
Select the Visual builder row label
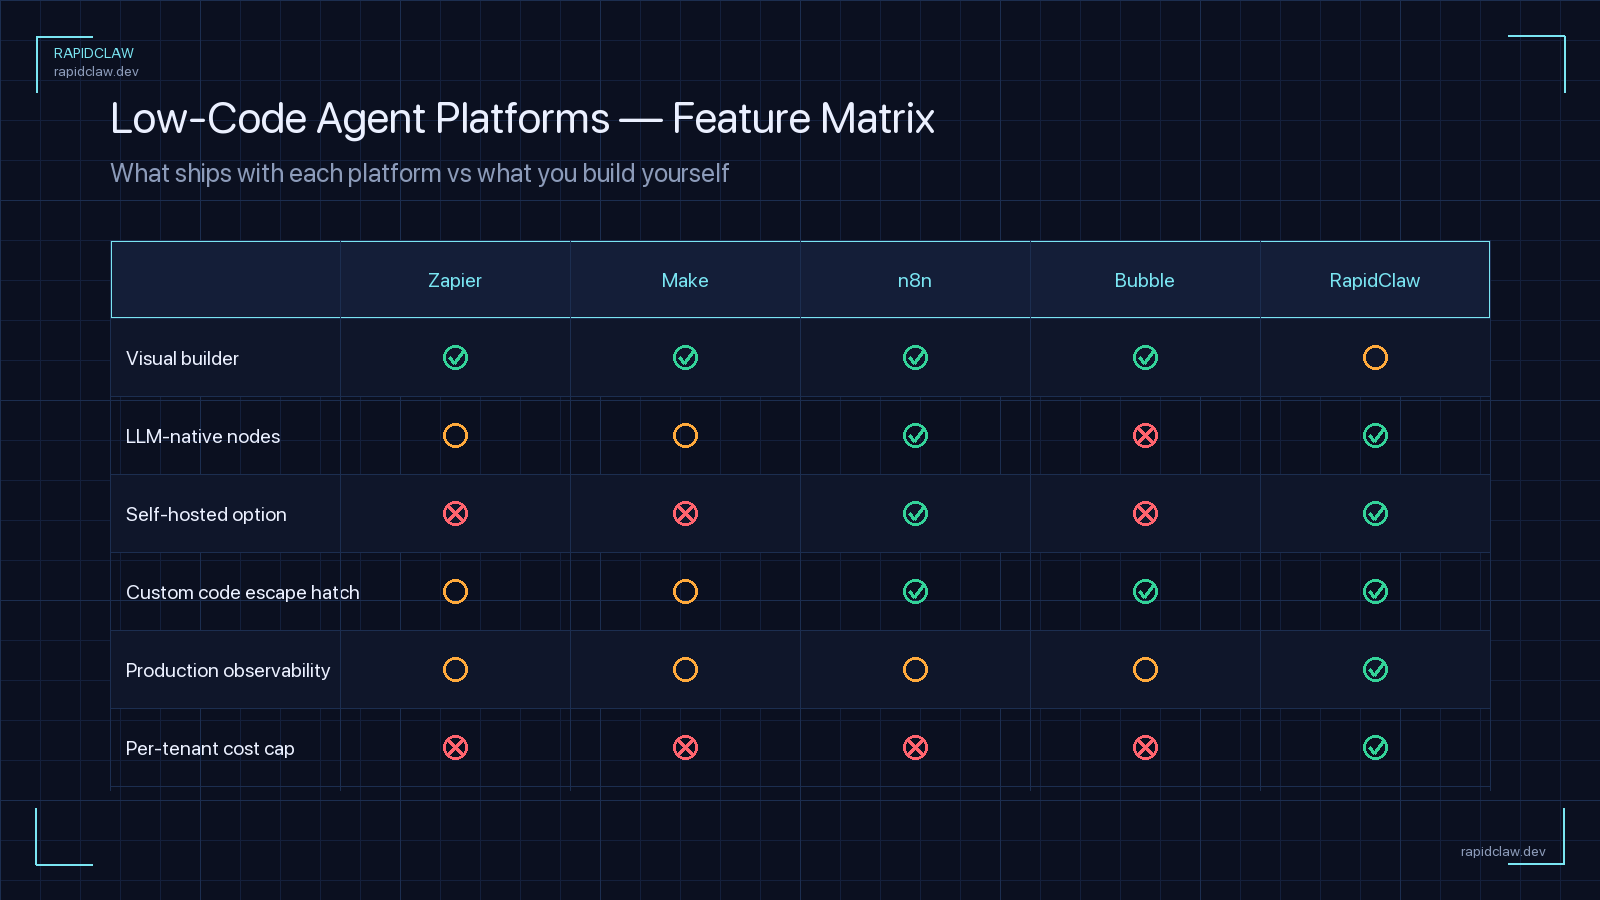coord(182,358)
